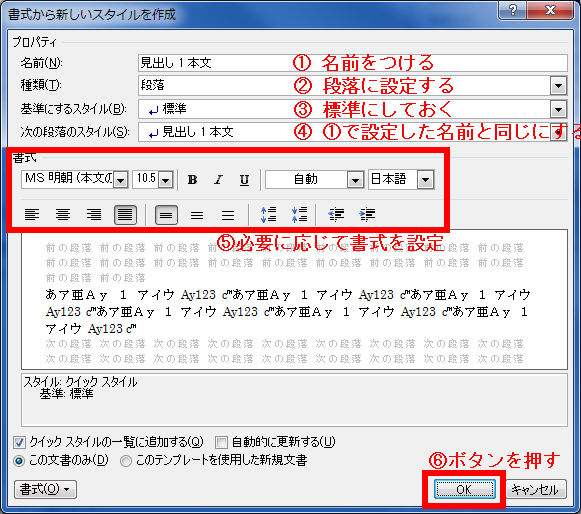The image size is (581, 514).
Task: Toggle Italic formatting button
Action: pyautogui.click(x=218, y=180)
